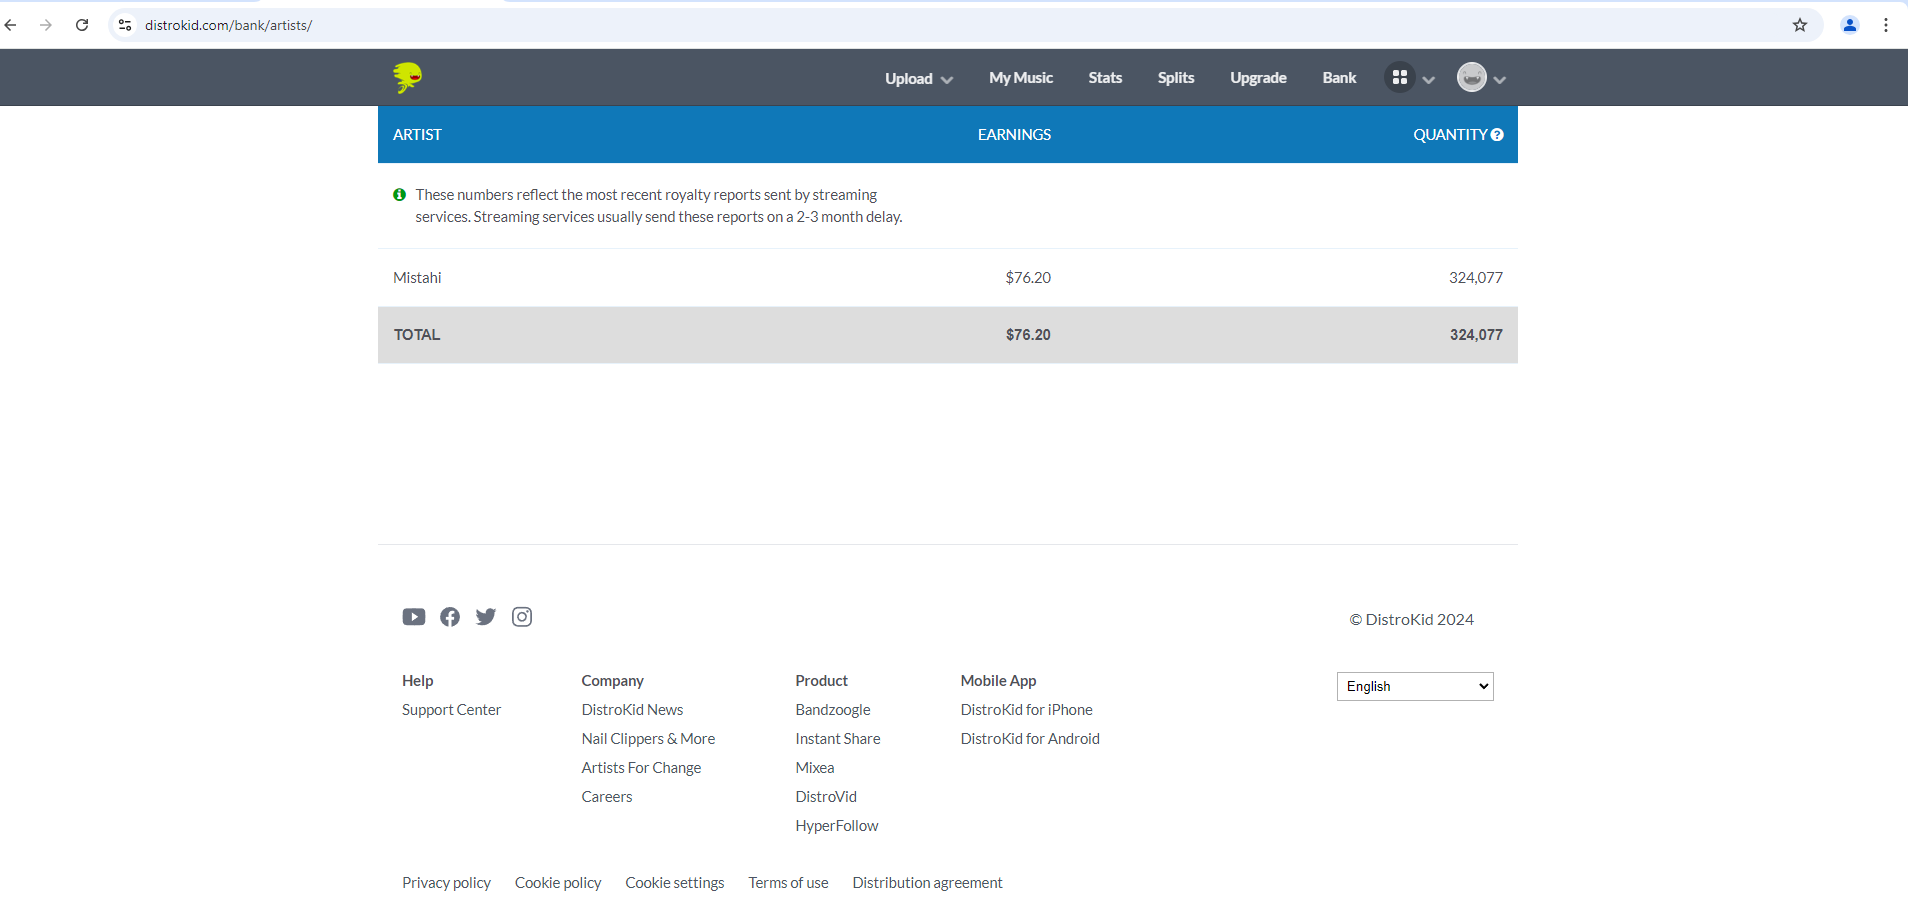Open the Bank page in navigation
This screenshot has width=1908, height=916.
(1339, 78)
